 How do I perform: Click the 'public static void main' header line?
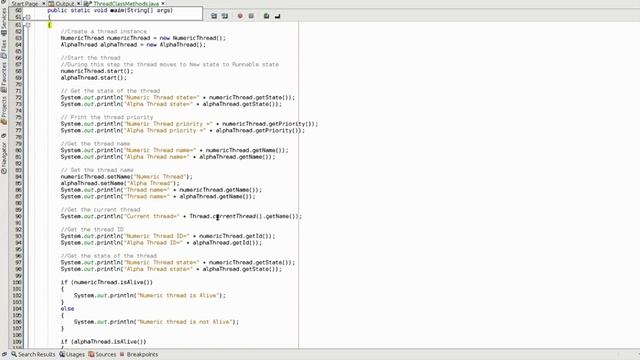110,10
